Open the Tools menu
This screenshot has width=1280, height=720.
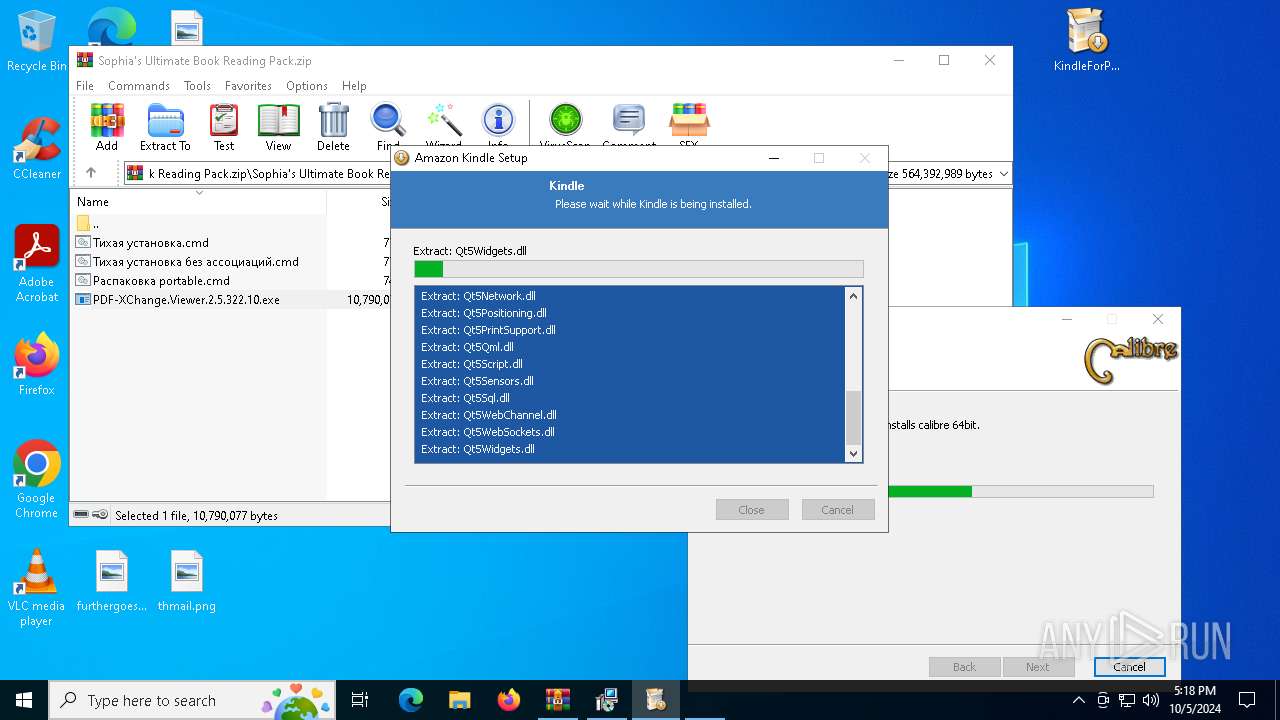pyautogui.click(x=197, y=86)
